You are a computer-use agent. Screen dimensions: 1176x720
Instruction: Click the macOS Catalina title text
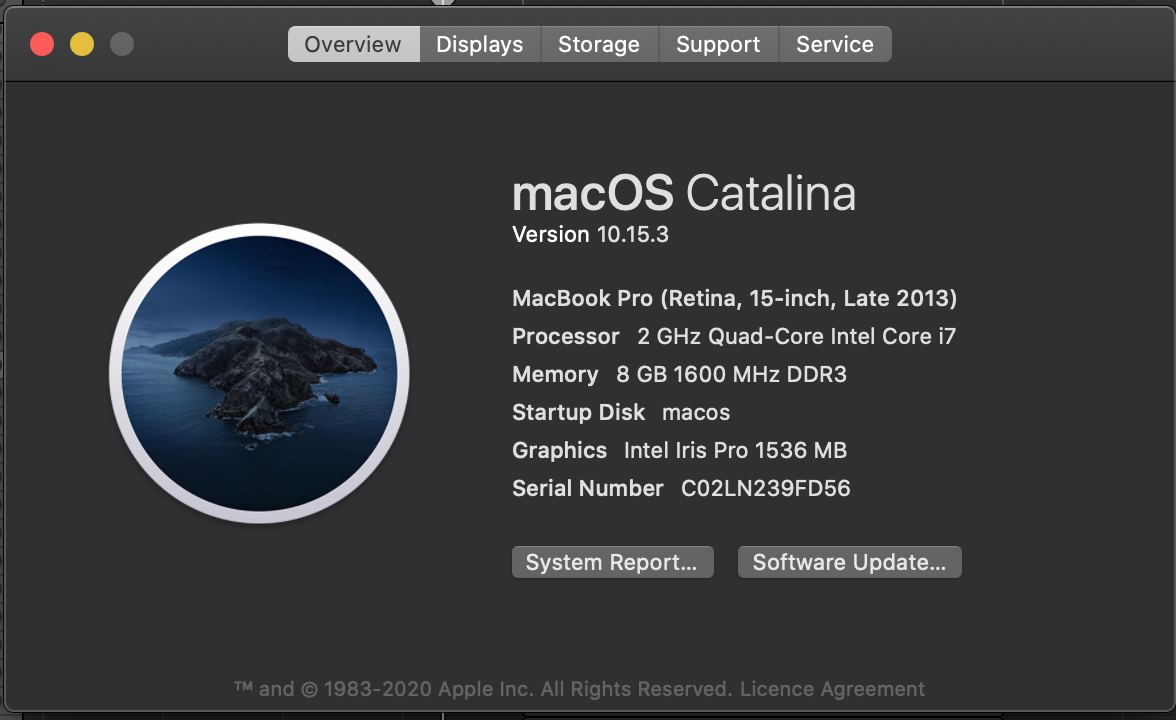click(683, 193)
